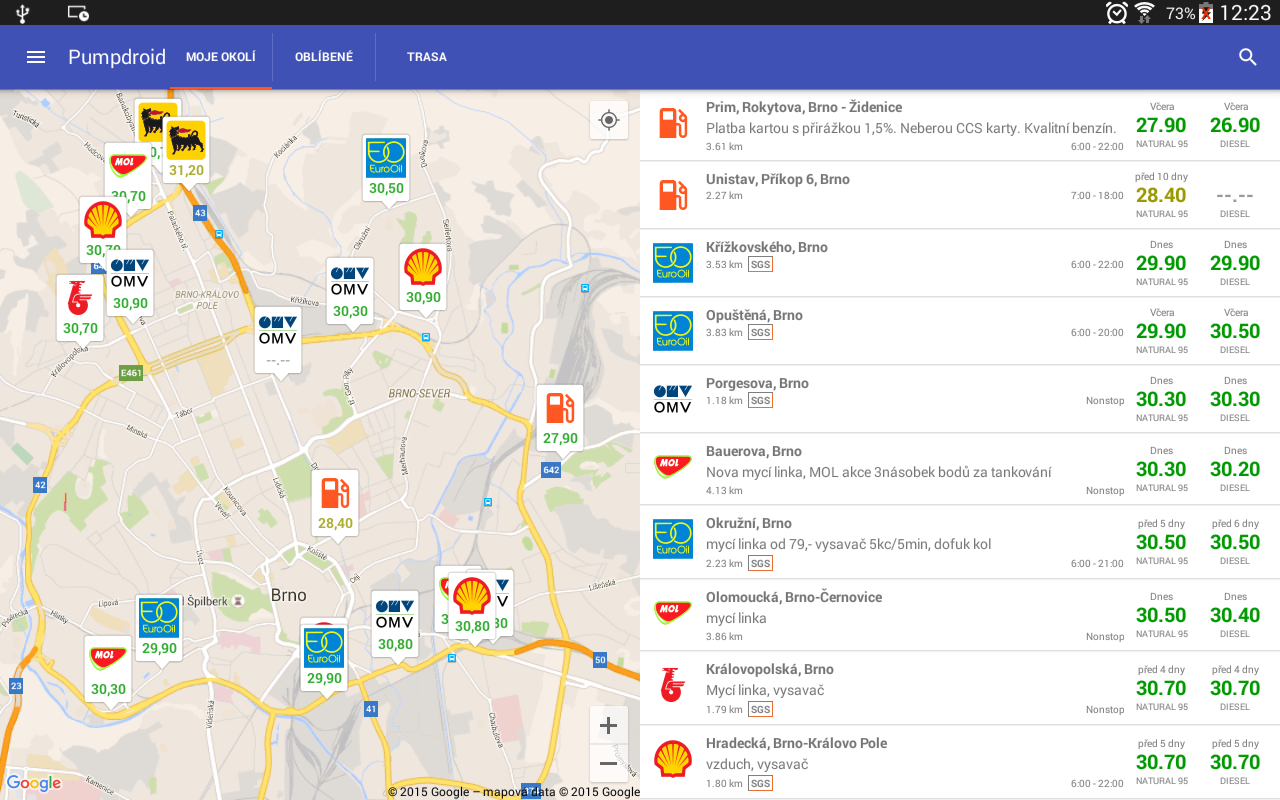Center map on my location

(x=609, y=121)
